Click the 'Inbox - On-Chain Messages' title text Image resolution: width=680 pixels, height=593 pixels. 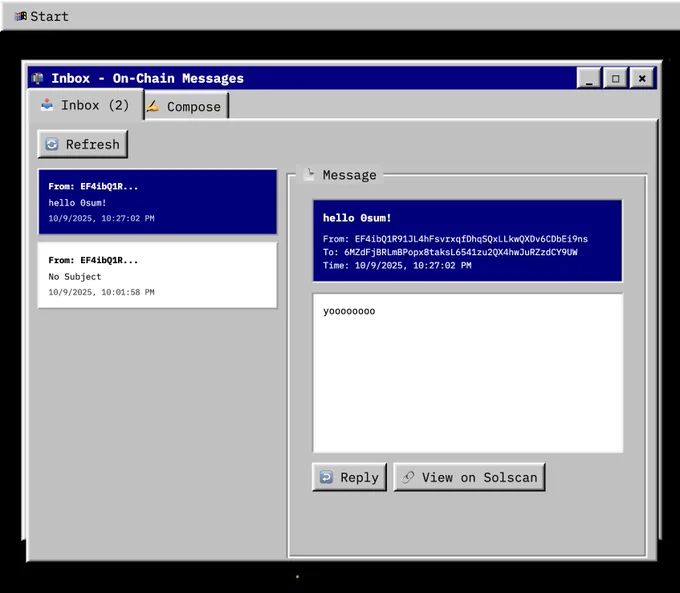point(147,79)
